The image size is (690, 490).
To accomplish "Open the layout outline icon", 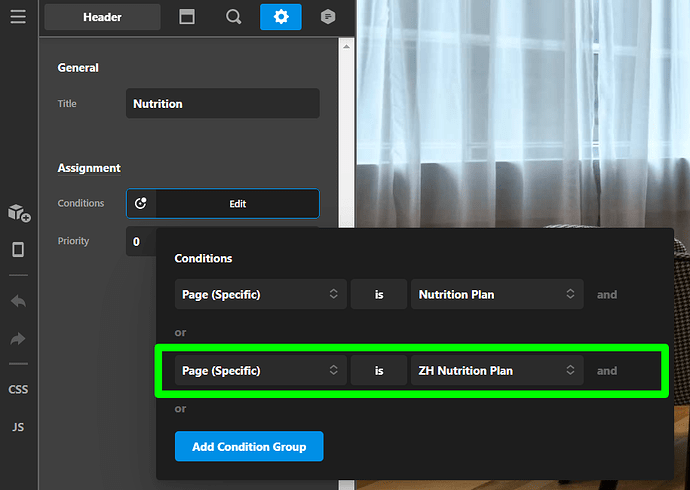I will coord(187,17).
